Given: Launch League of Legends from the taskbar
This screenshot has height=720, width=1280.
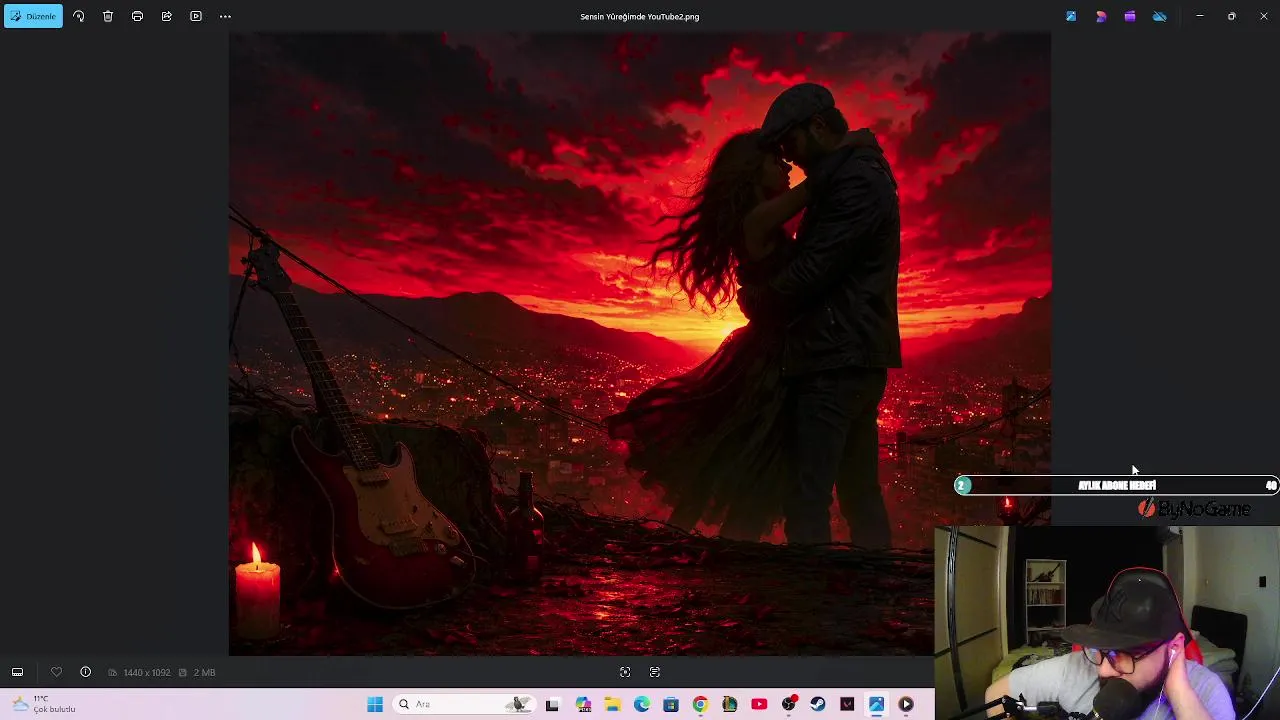Looking at the screenshot, I should [730, 704].
